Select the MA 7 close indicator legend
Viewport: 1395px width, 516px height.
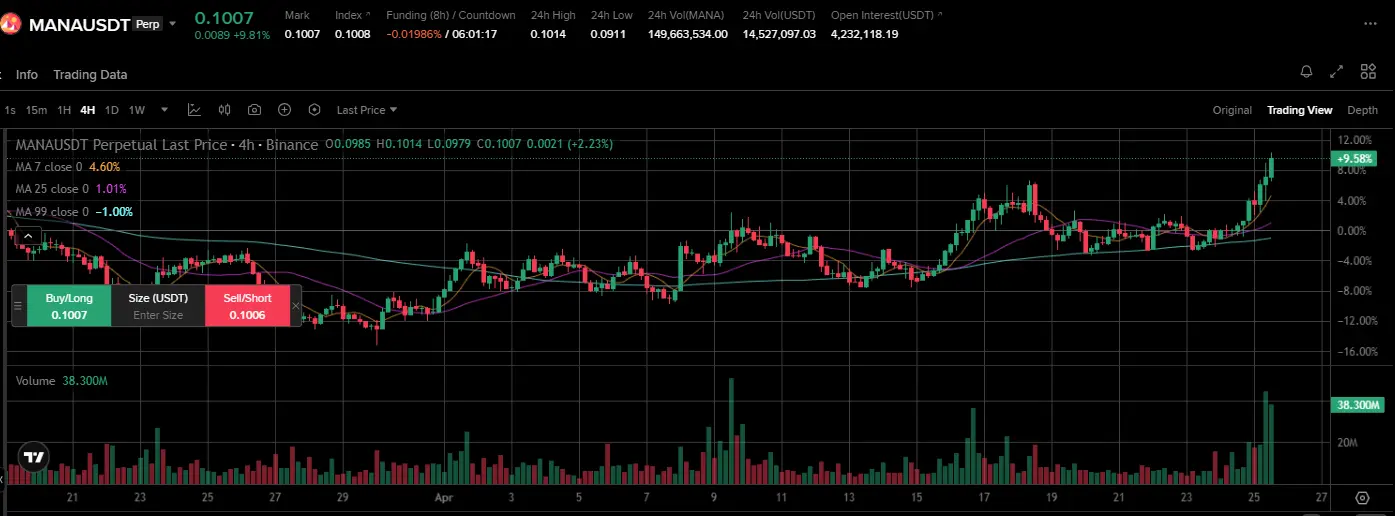(x=68, y=167)
